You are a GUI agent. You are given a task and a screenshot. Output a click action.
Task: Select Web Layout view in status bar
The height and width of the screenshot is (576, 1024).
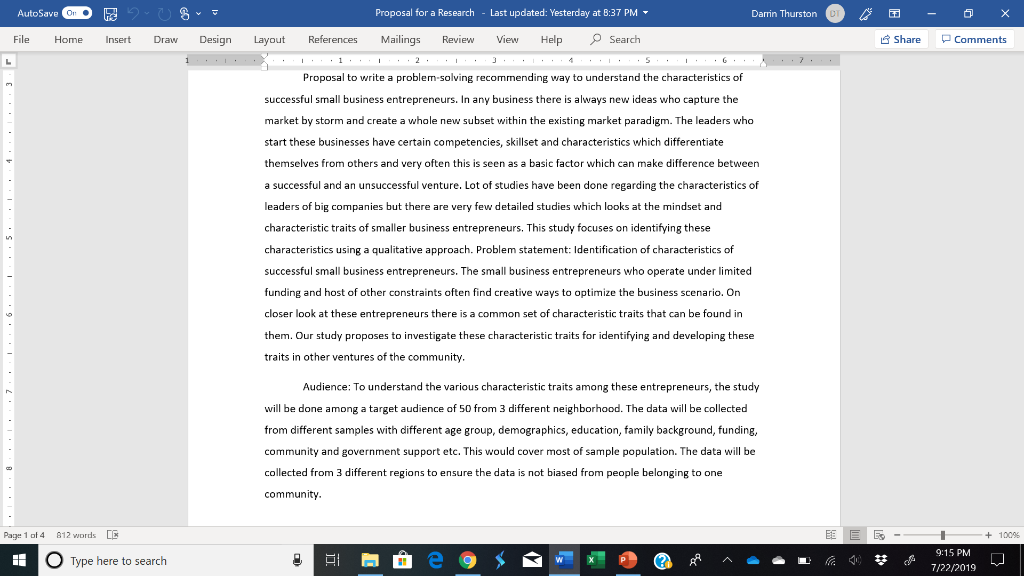coord(877,533)
